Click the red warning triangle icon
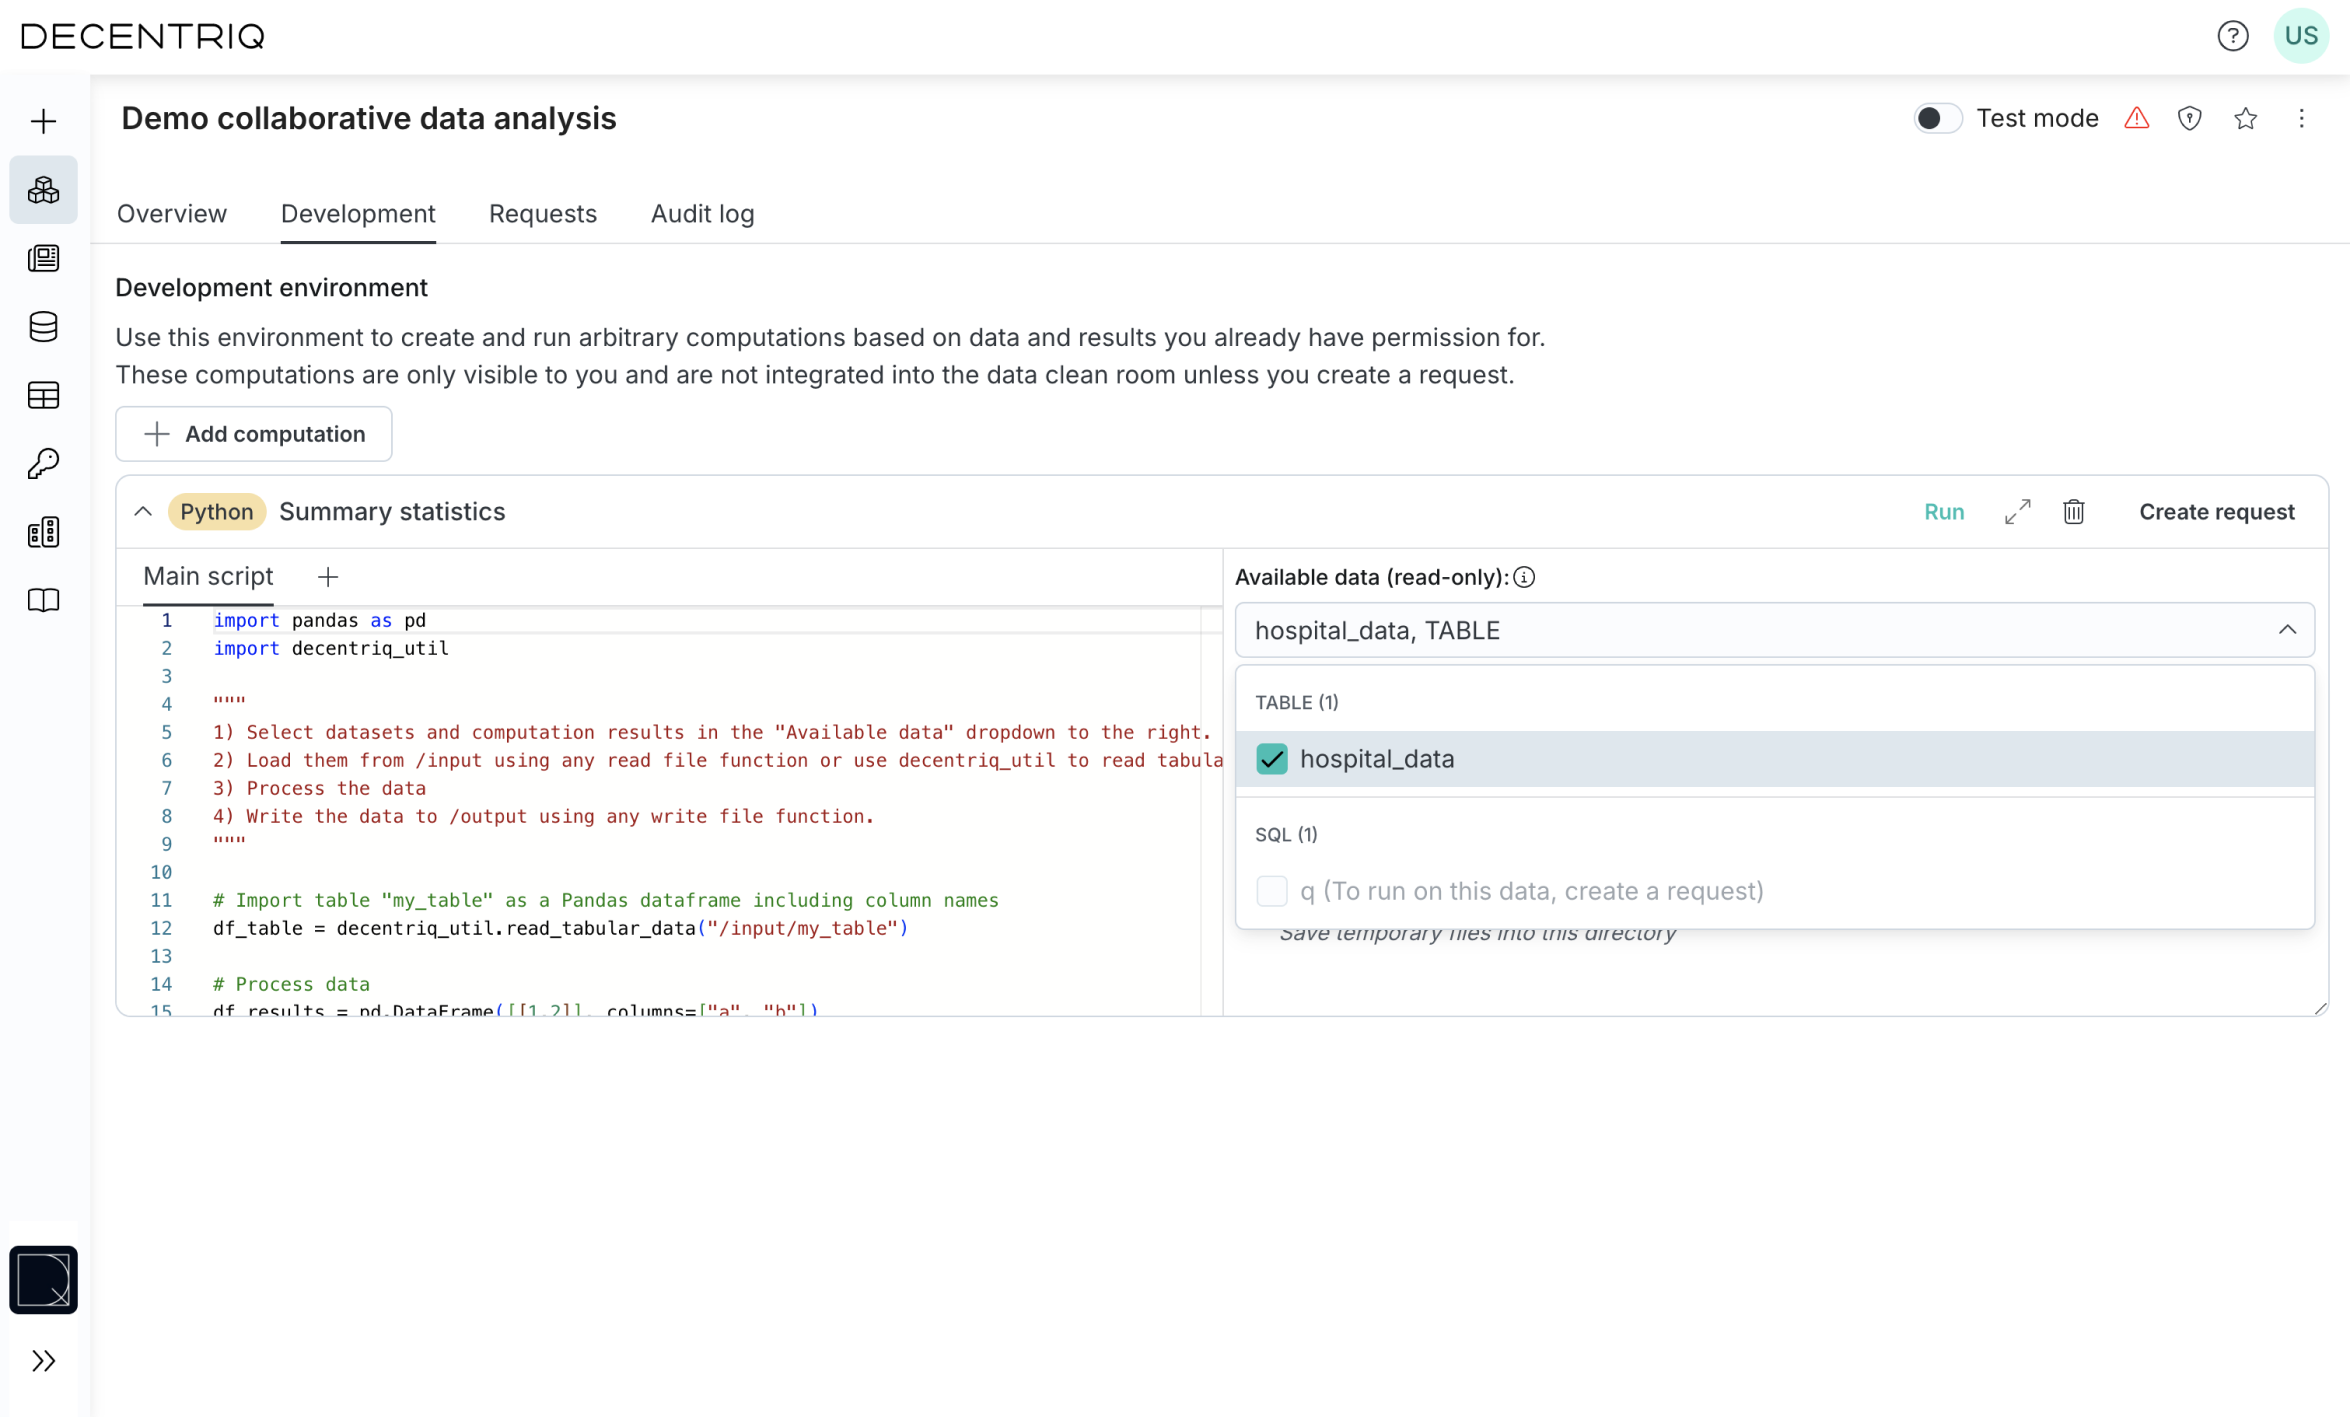Image resolution: width=2350 pixels, height=1417 pixels. (2136, 118)
